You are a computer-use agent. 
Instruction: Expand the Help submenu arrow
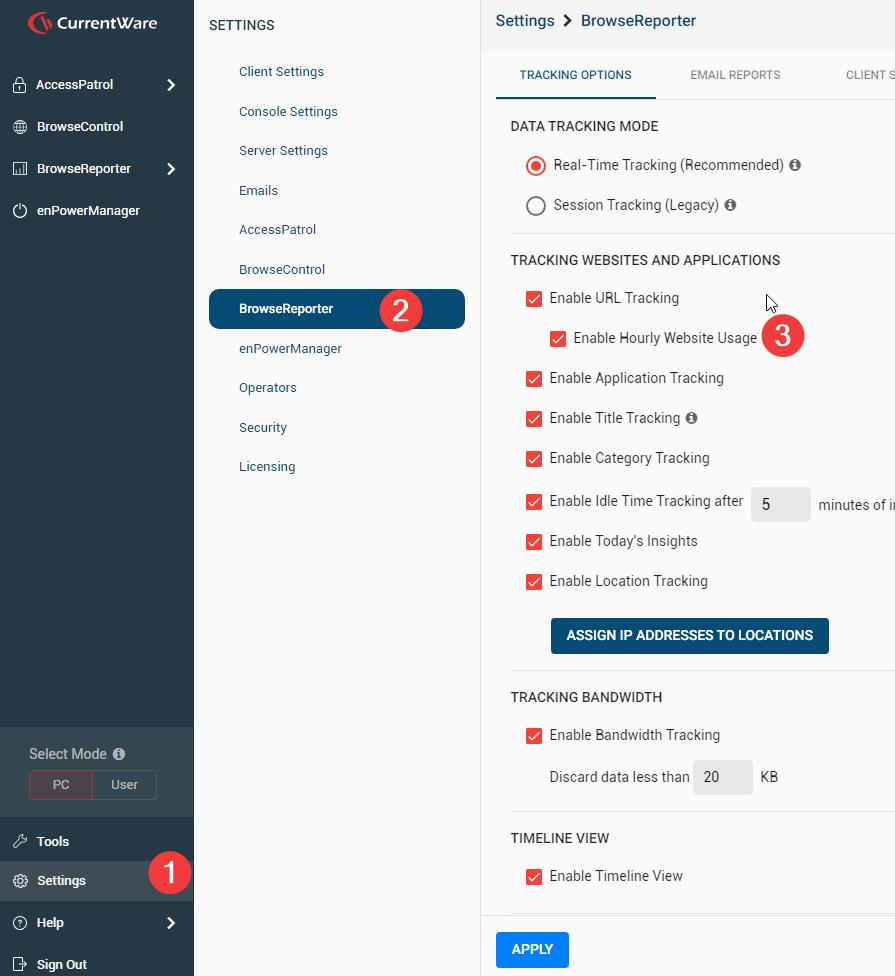pyautogui.click(x=171, y=922)
